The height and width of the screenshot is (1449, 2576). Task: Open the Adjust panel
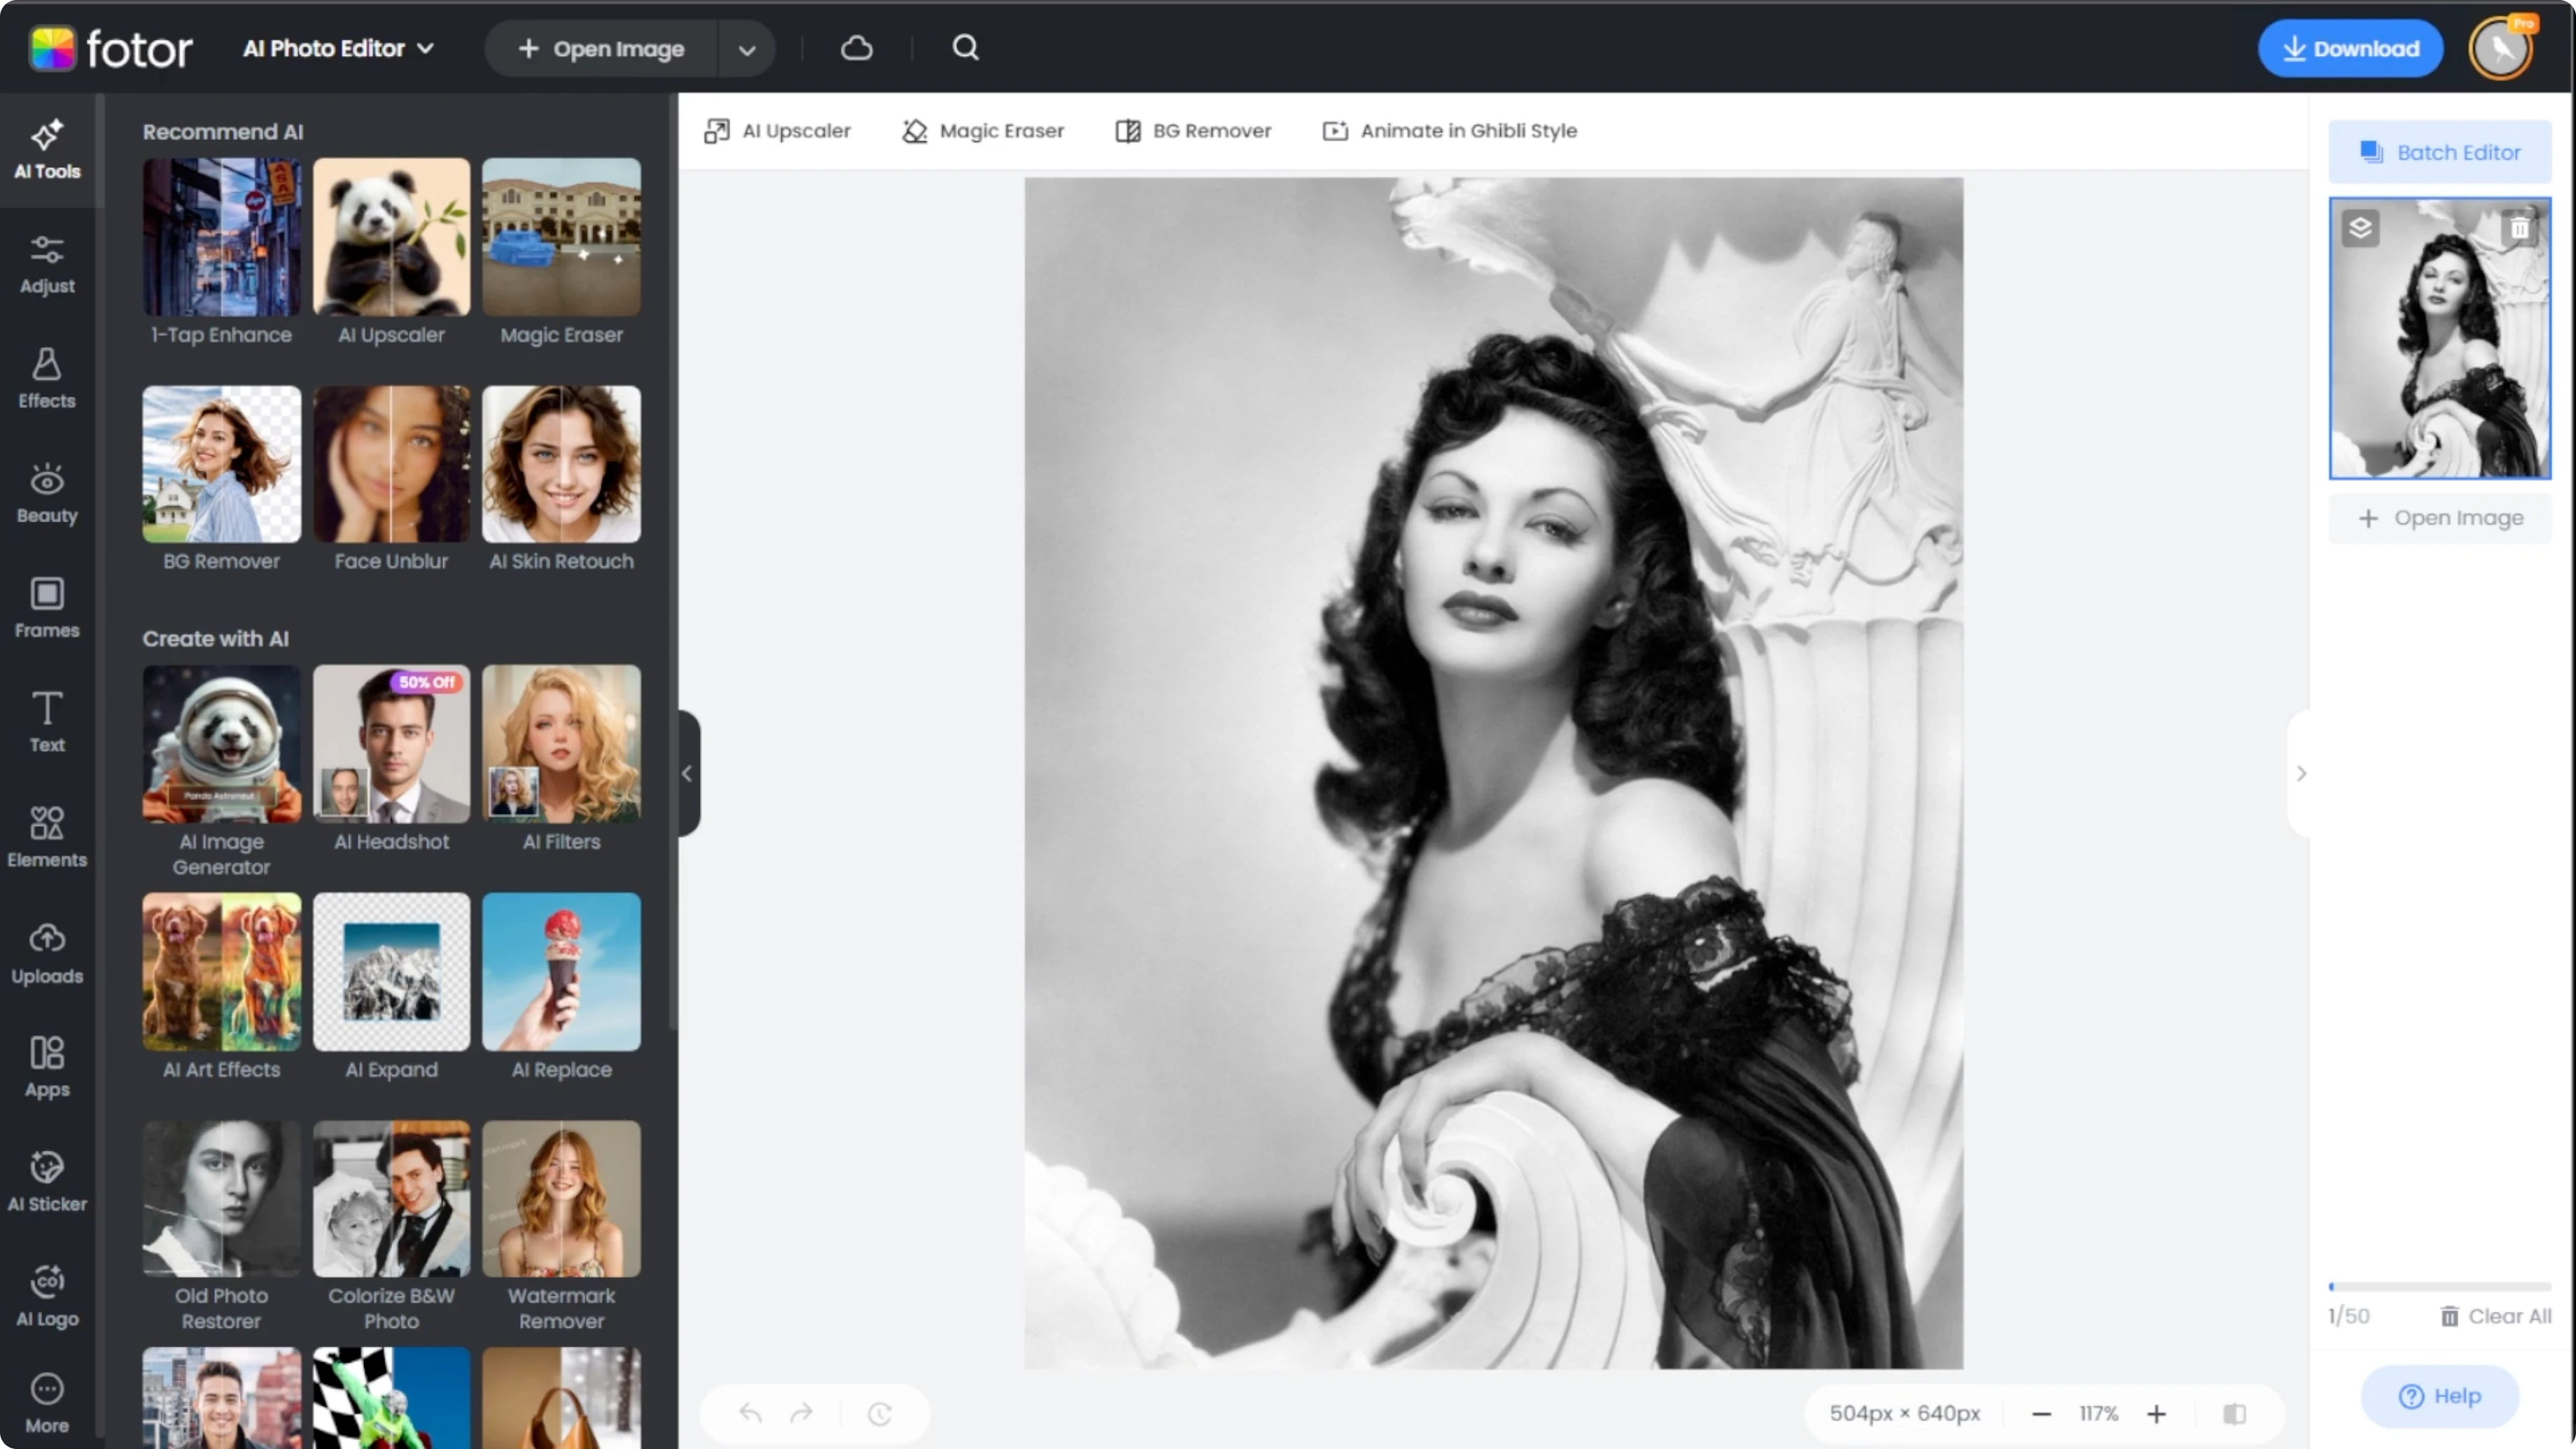[x=47, y=265]
